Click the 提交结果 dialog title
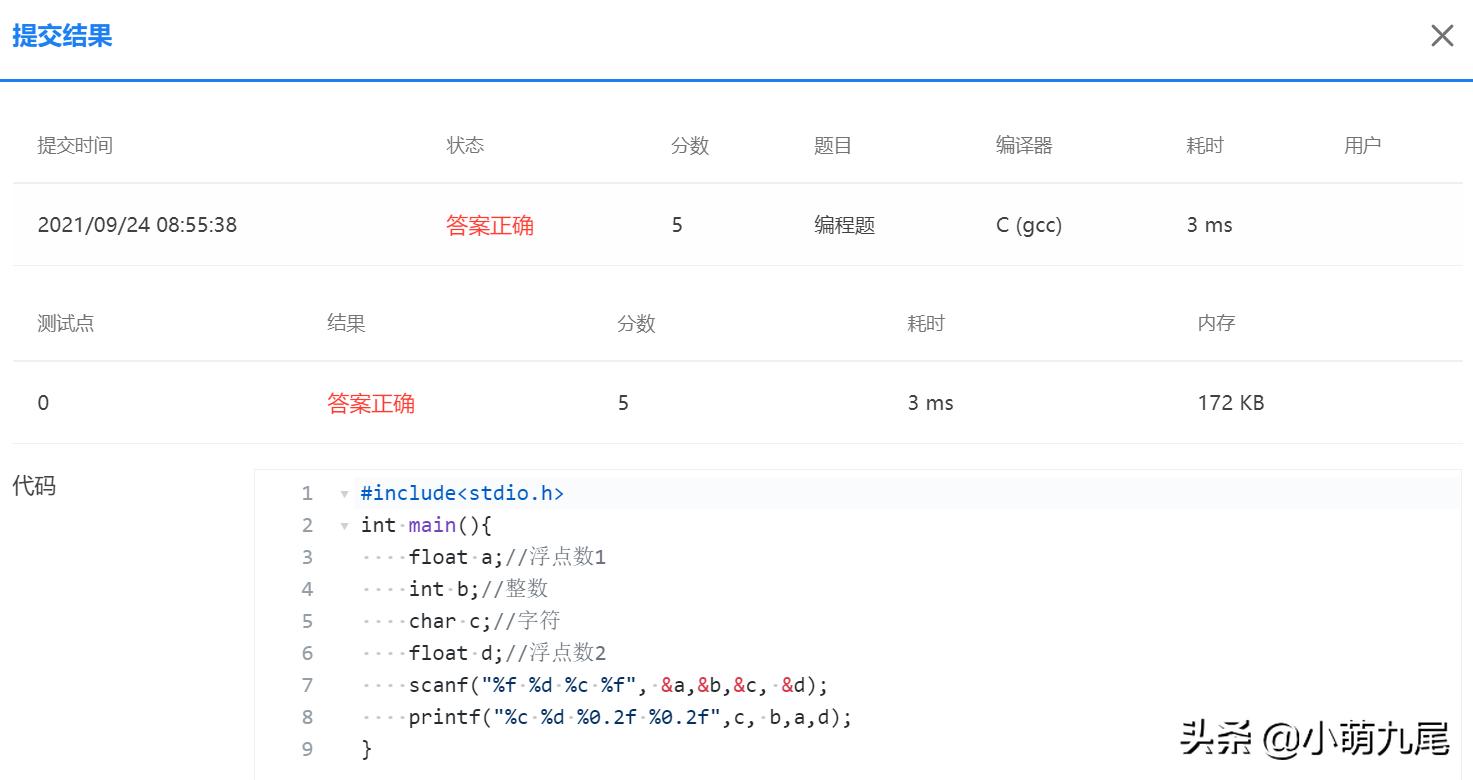The image size is (1473, 780). click(x=62, y=36)
